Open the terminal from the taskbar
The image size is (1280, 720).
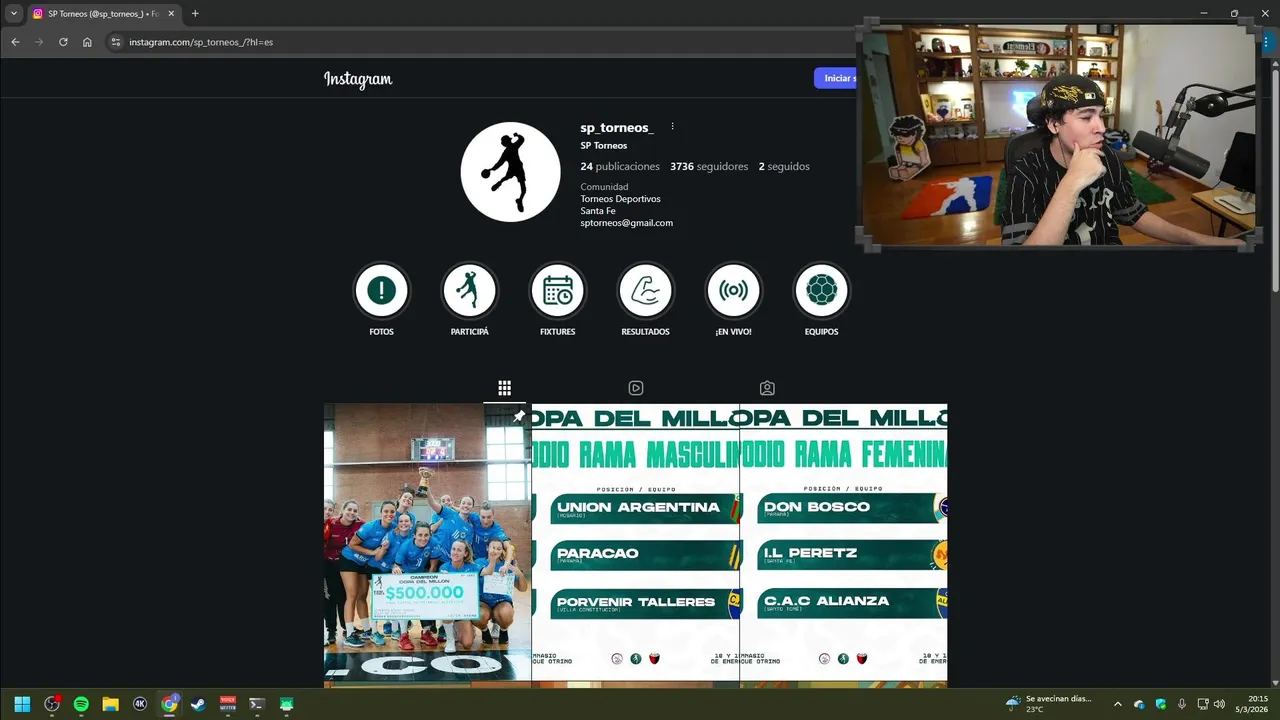pyautogui.click(x=257, y=704)
